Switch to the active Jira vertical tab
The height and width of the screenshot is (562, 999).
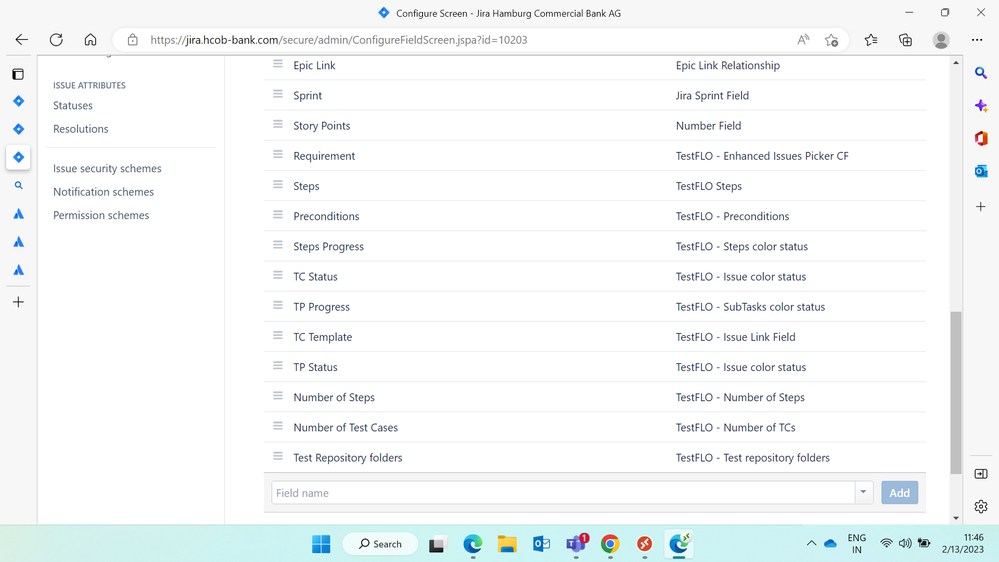pyautogui.click(x=18, y=157)
